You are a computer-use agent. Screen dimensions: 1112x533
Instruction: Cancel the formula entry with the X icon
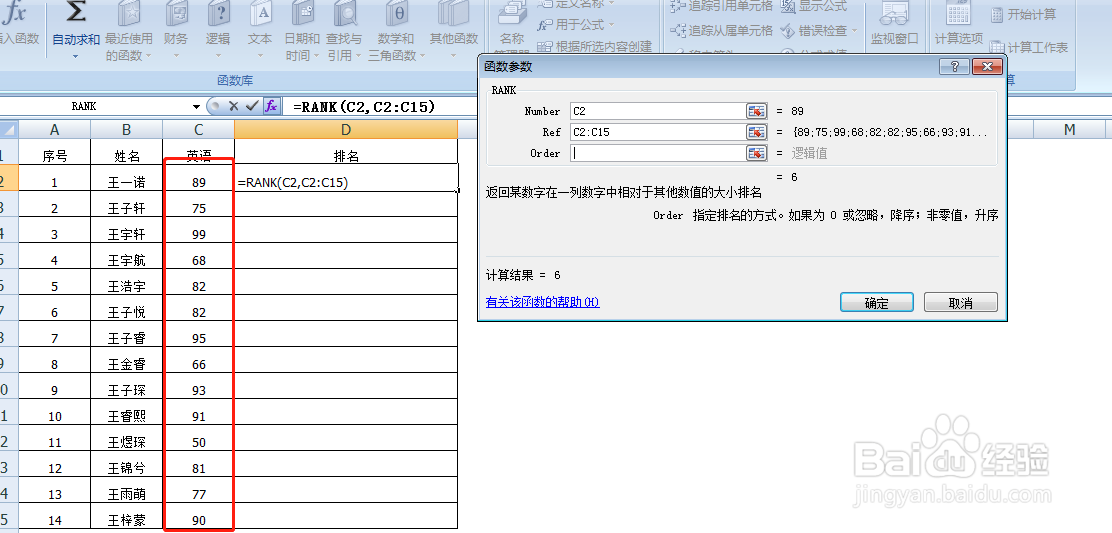233,106
